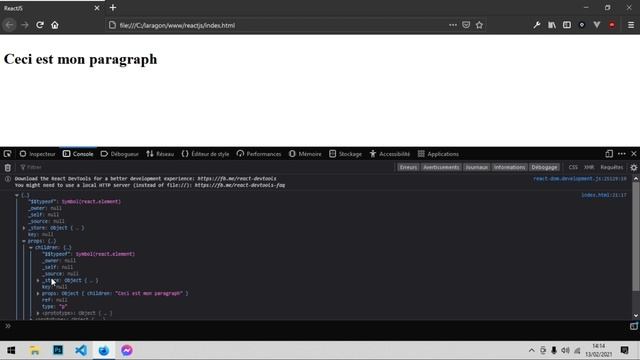Toggle split console editor mode icon
Screen dimensions: 640x360
click(x=633, y=326)
